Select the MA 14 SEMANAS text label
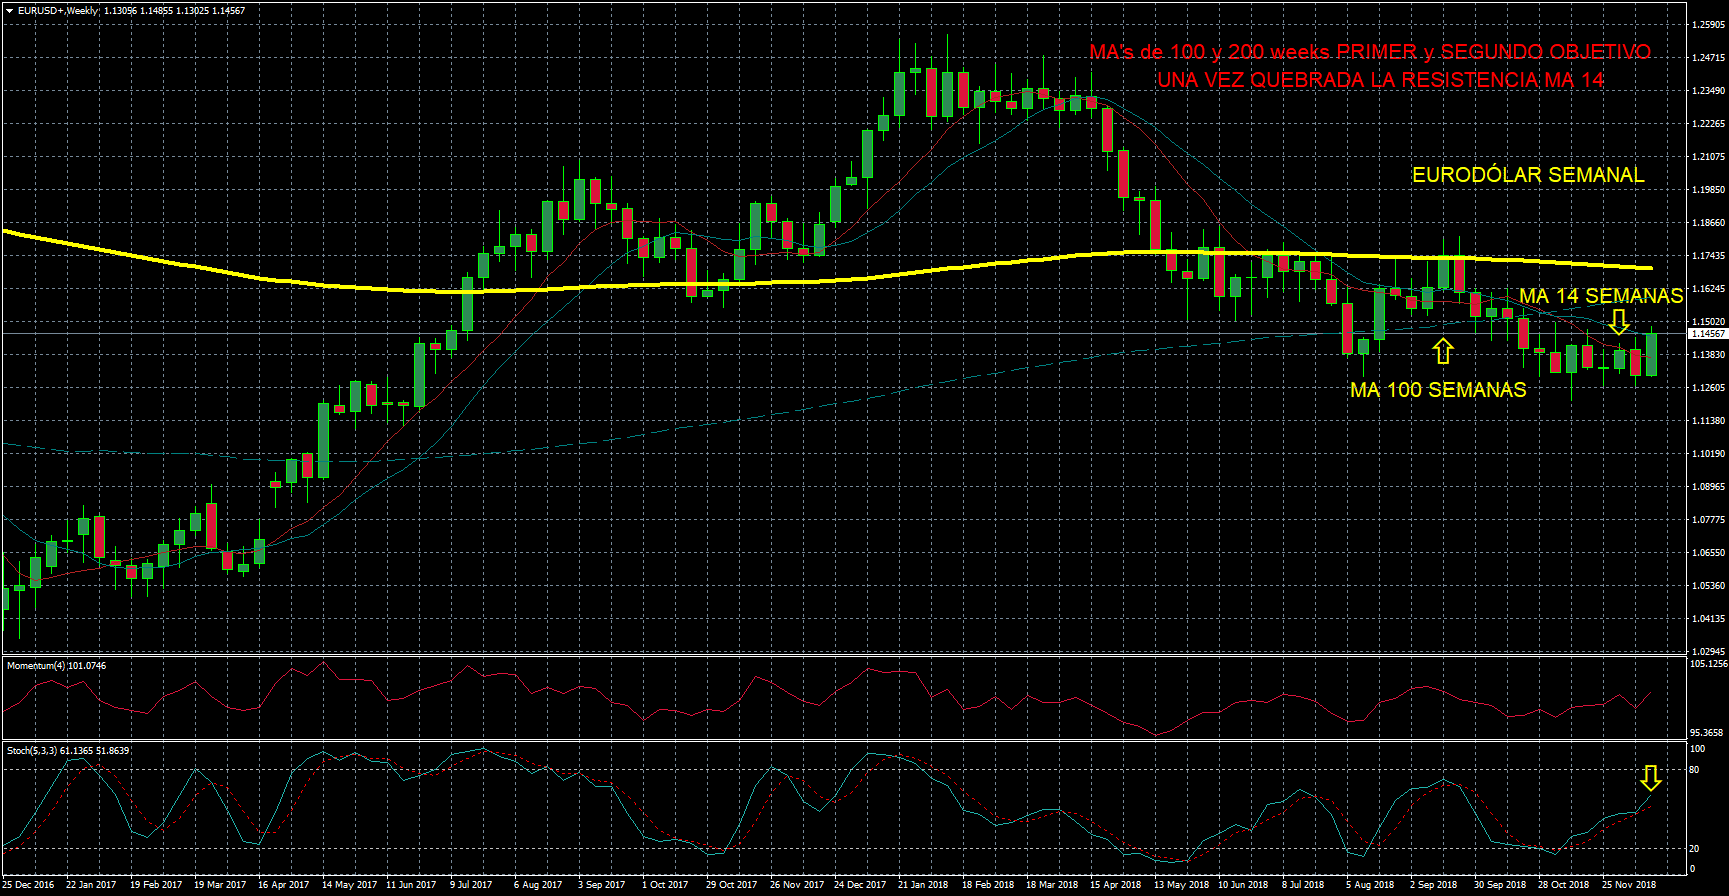 coord(1601,296)
